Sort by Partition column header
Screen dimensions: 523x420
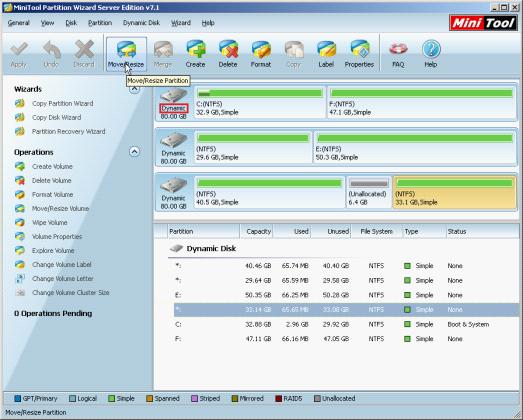(203, 231)
